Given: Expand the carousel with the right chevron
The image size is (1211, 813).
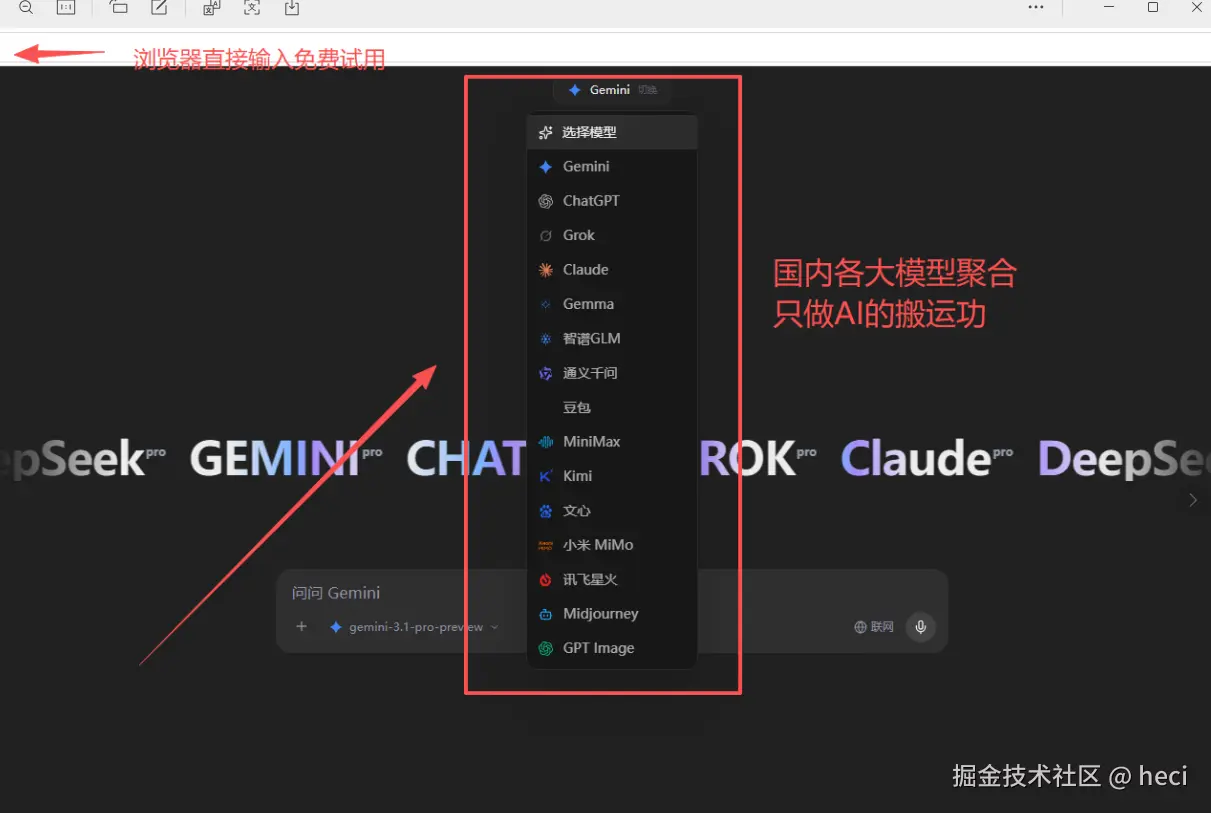Looking at the screenshot, I should tap(1192, 500).
